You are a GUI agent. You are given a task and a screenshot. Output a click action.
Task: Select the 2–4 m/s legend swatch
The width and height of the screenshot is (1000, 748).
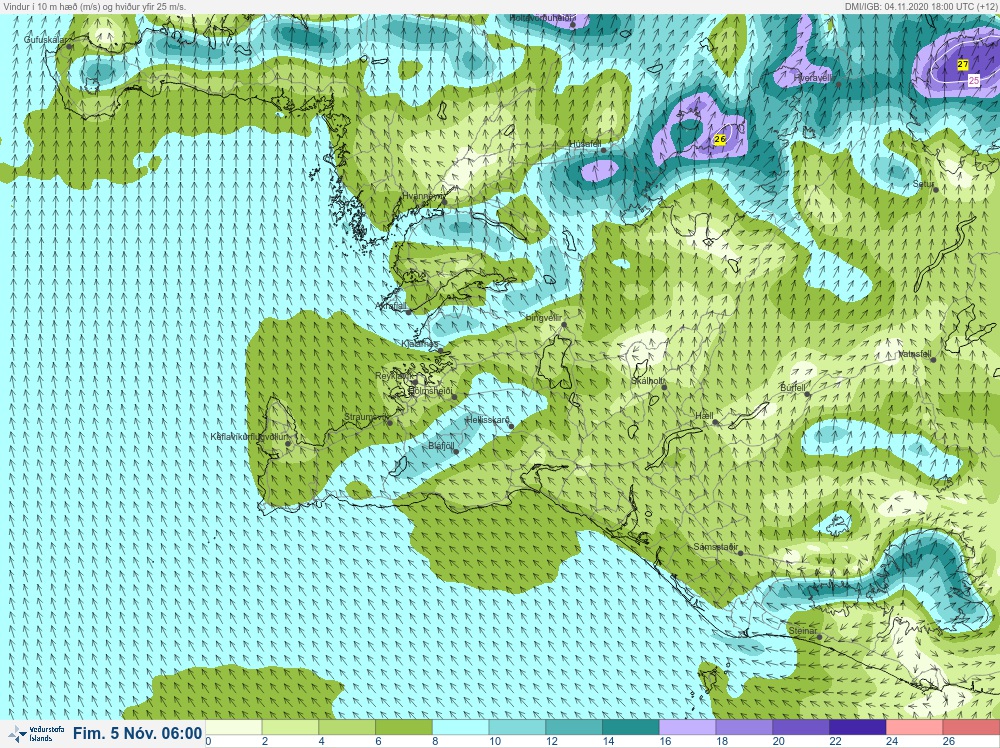click(x=290, y=728)
